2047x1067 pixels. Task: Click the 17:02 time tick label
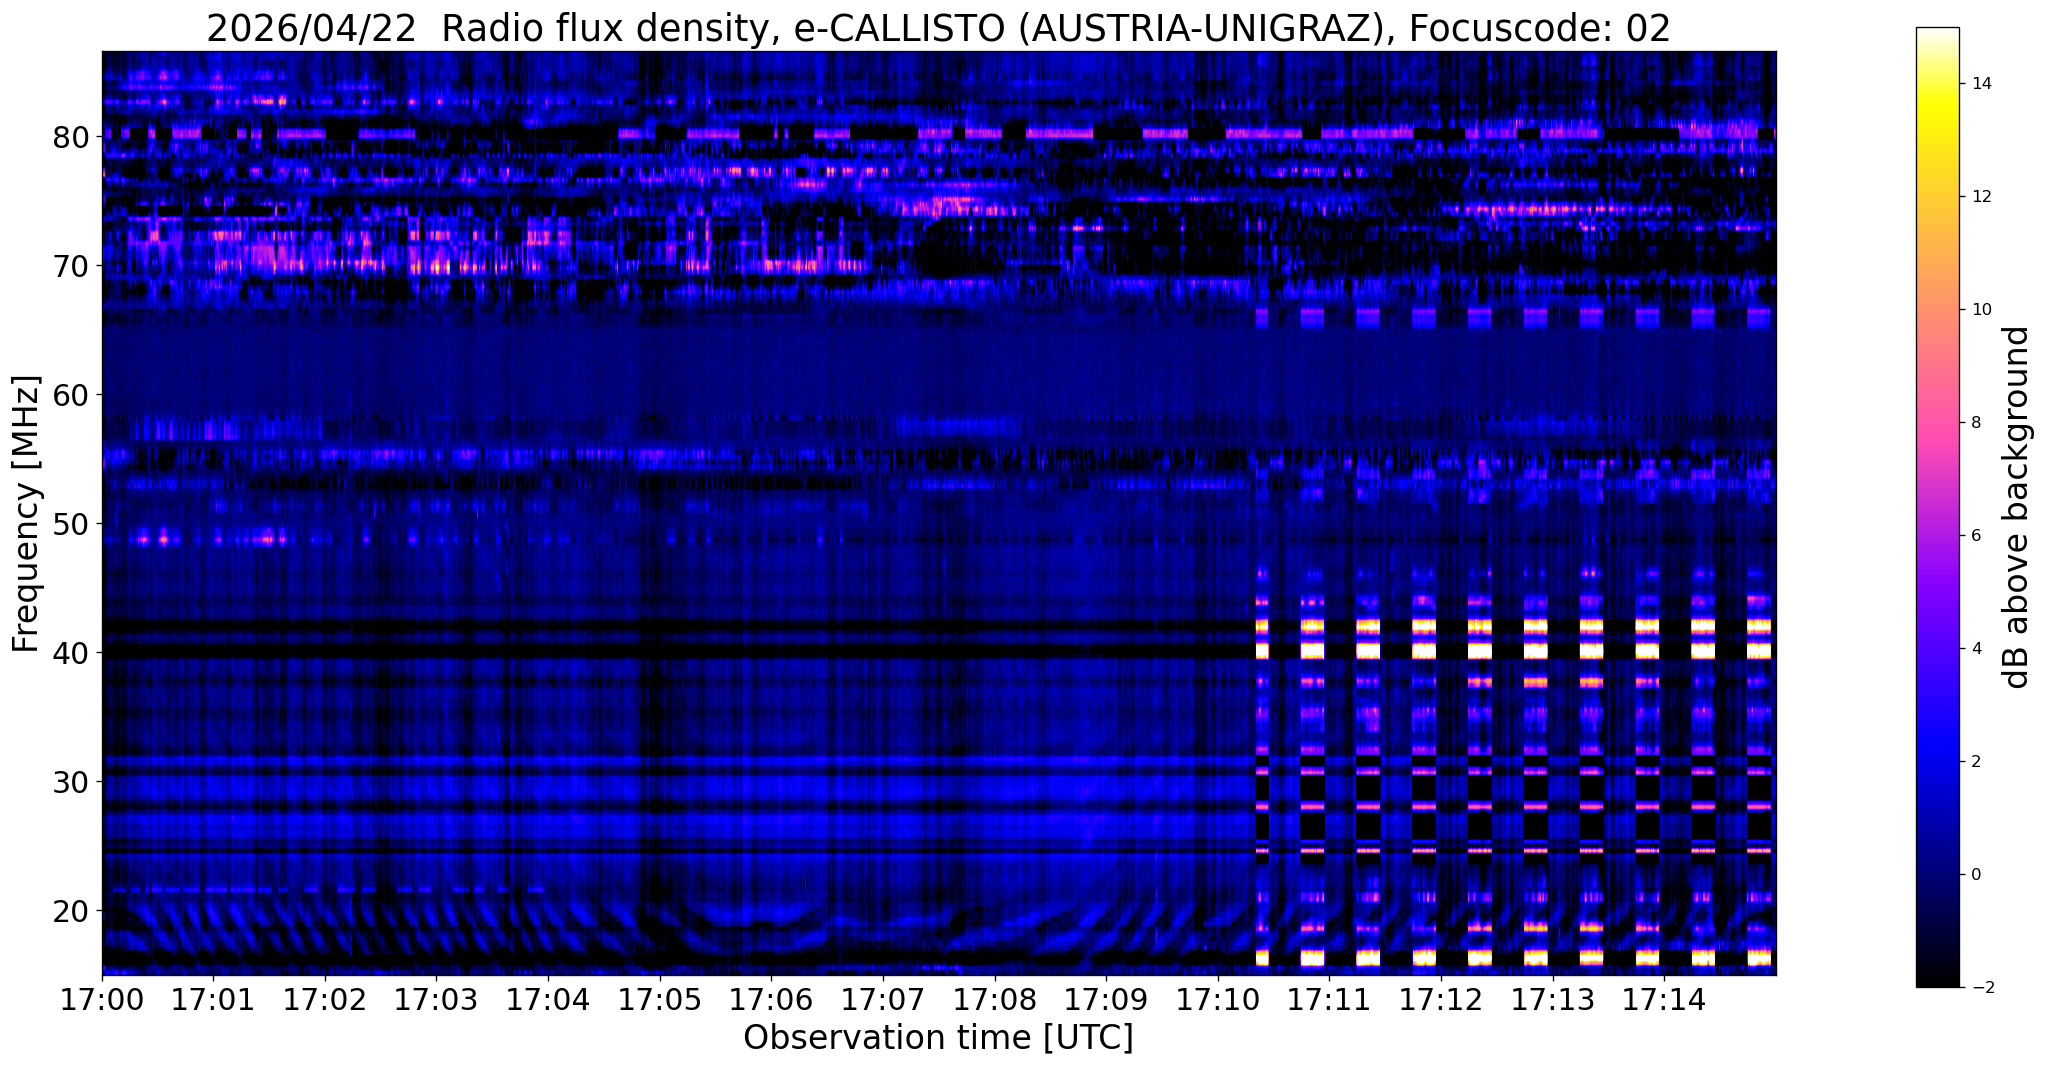point(324,1000)
